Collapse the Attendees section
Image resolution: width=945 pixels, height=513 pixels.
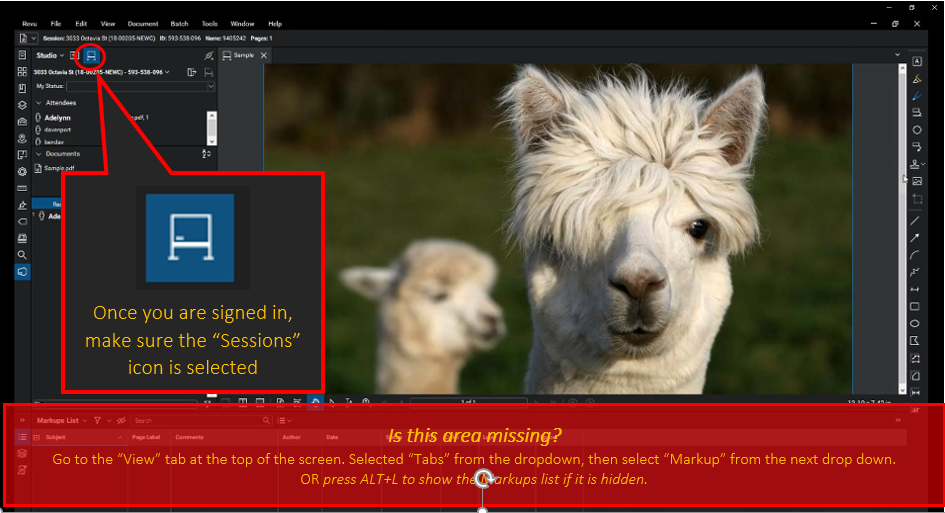(39, 103)
